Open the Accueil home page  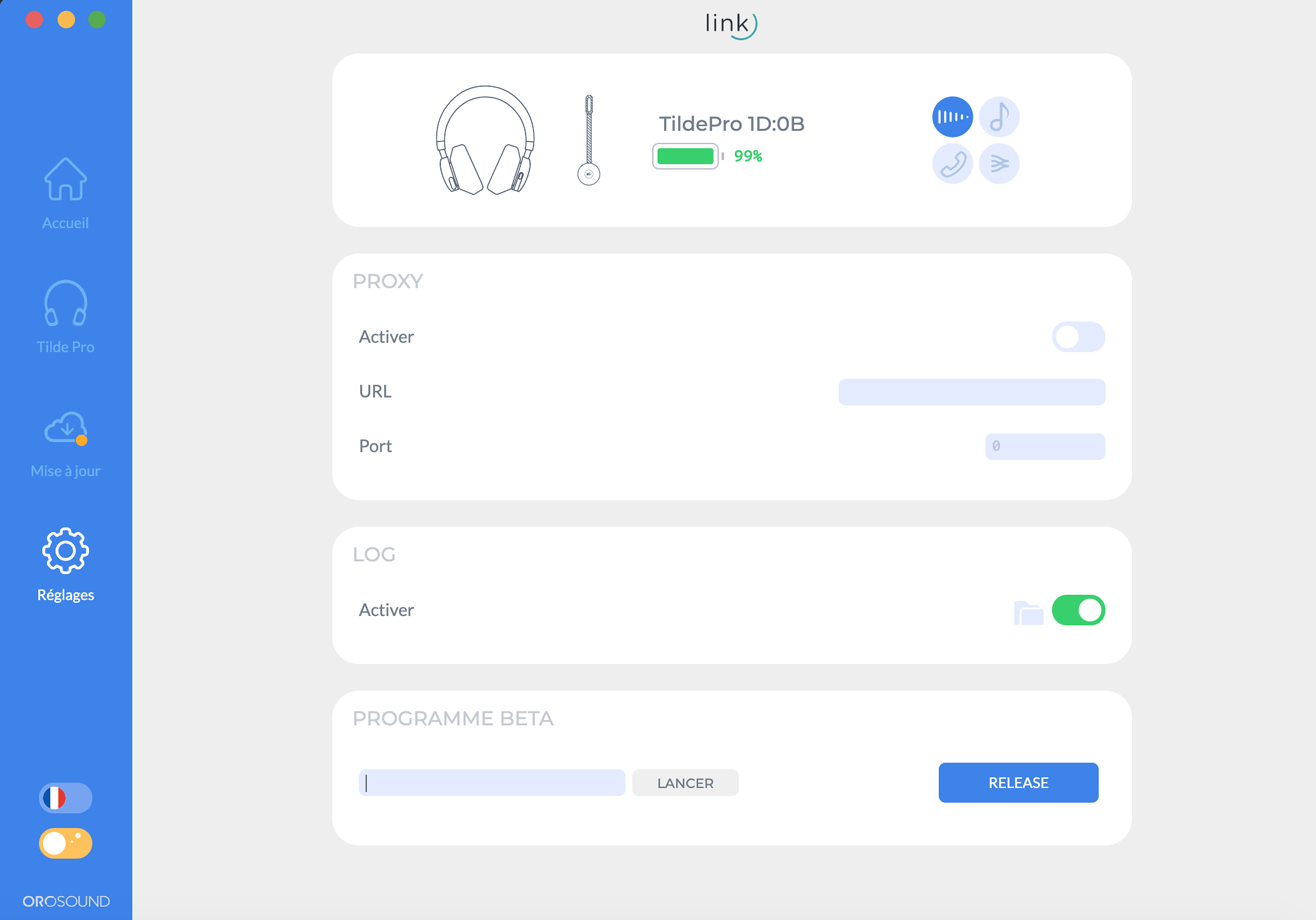coord(65,194)
